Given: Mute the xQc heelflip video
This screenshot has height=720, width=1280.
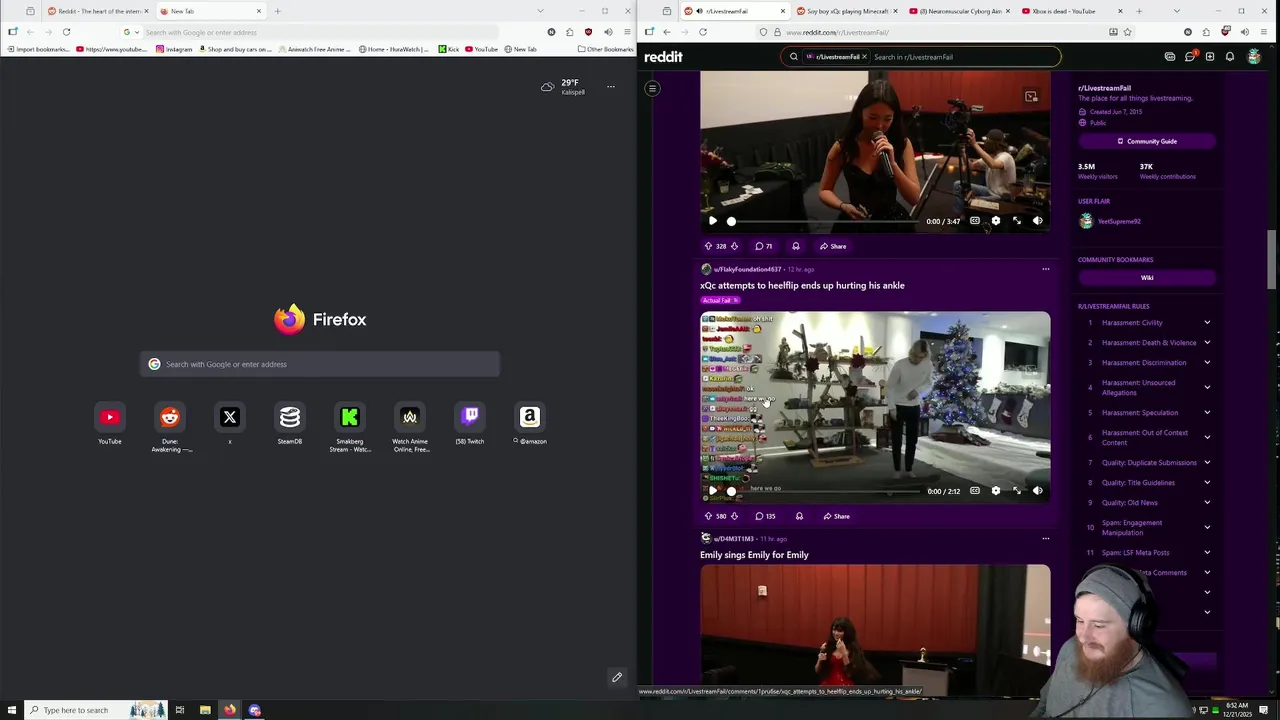Looking at the screenshot, I should [1038, 491].
